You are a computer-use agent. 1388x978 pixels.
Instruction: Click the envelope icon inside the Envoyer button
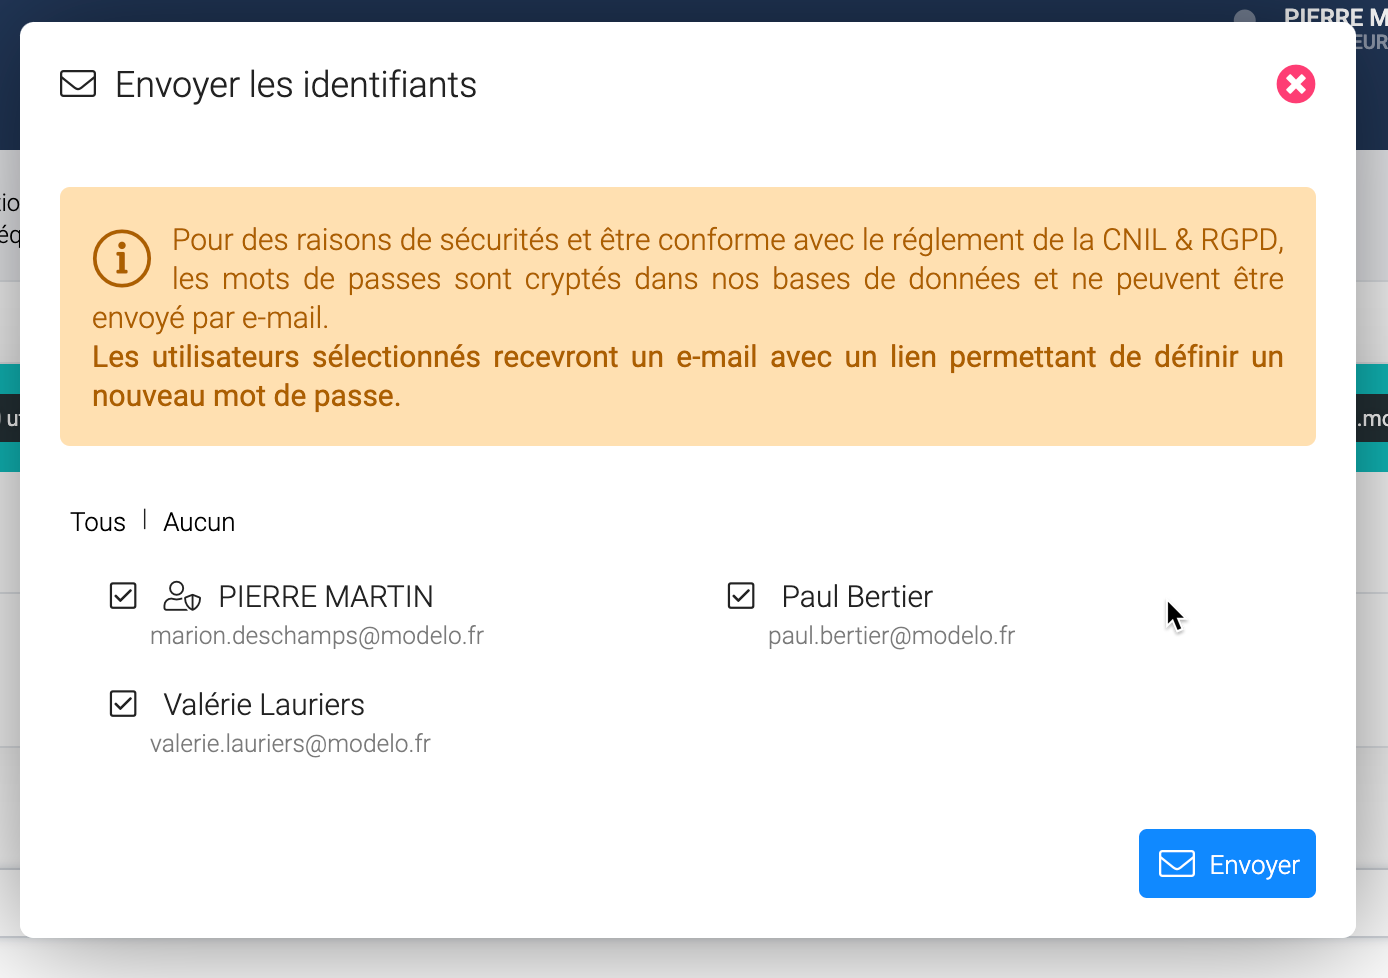pos(1176,864)
